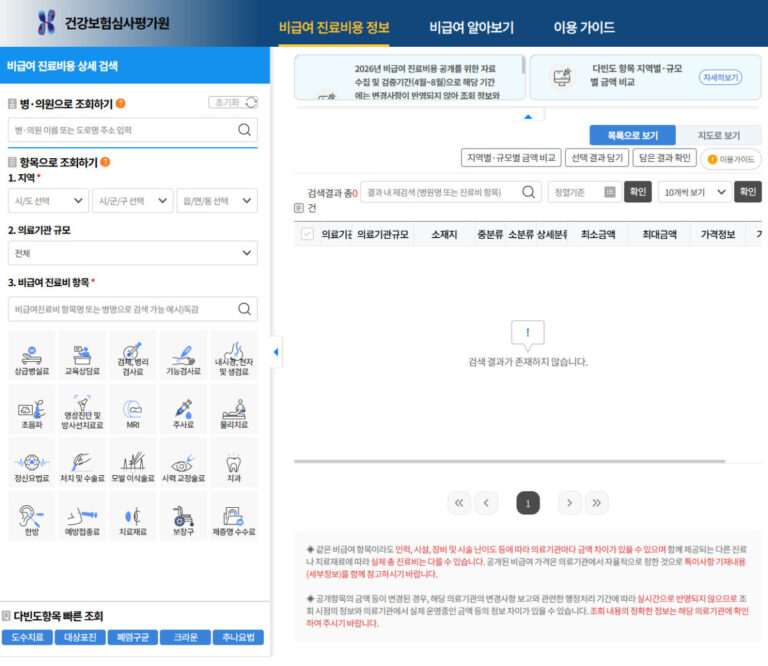This screenshot has width=768, height=666.
Task: Go to next page arrow
Action: pyautogui.click(x=570, y=503)
